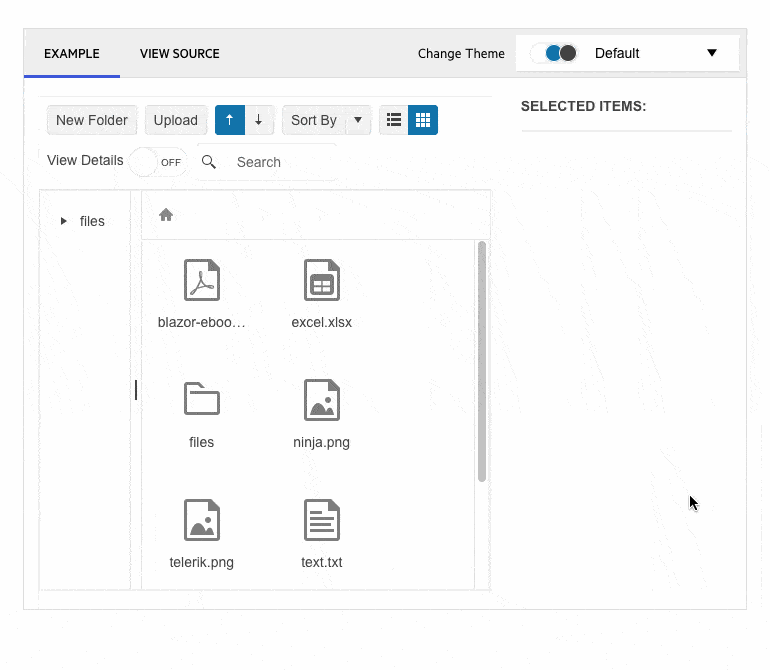Viewport: 770px width, 670px height.
Task: Click the blazor-eboo... file name
Action: tap(201, 322)
